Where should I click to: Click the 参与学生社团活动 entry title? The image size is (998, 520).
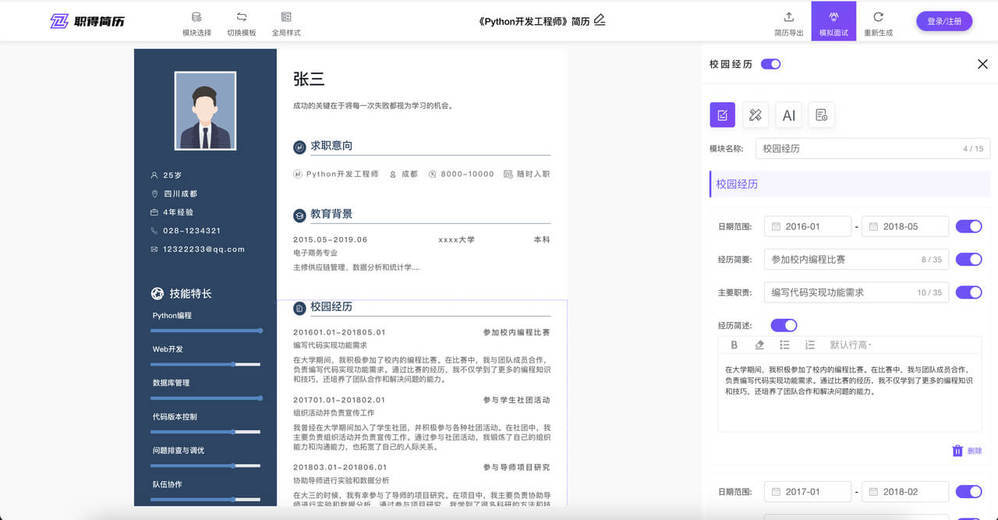click(516, 400)
